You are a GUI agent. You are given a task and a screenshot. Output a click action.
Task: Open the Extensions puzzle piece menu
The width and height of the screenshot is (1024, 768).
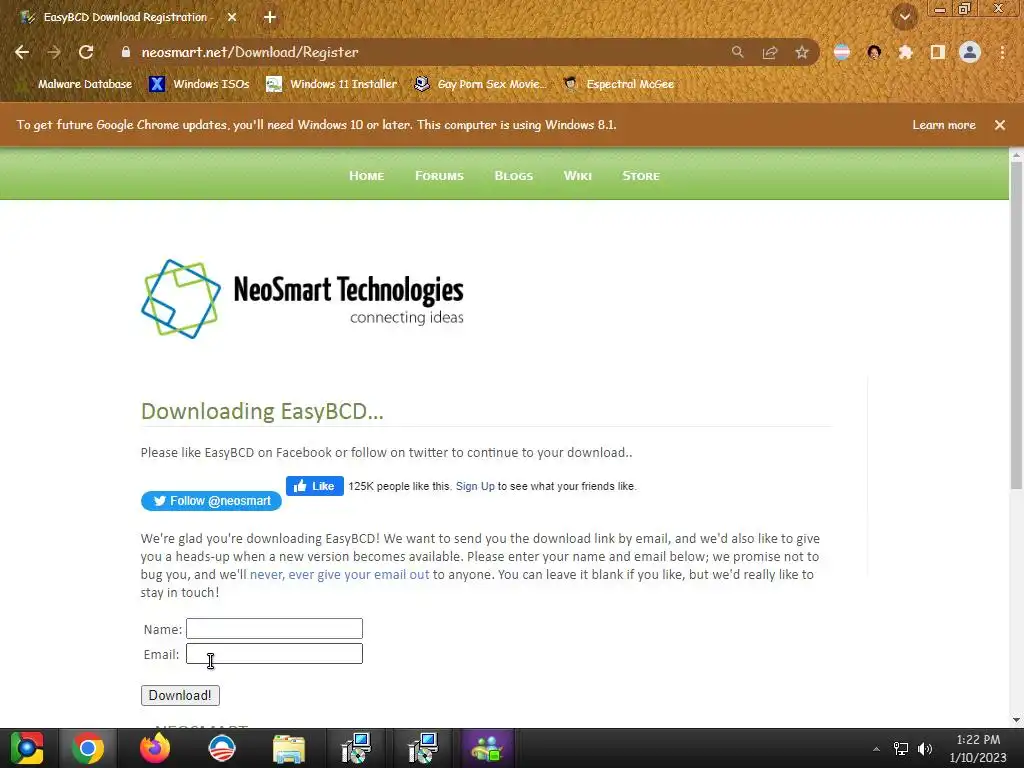coord(905,52)
